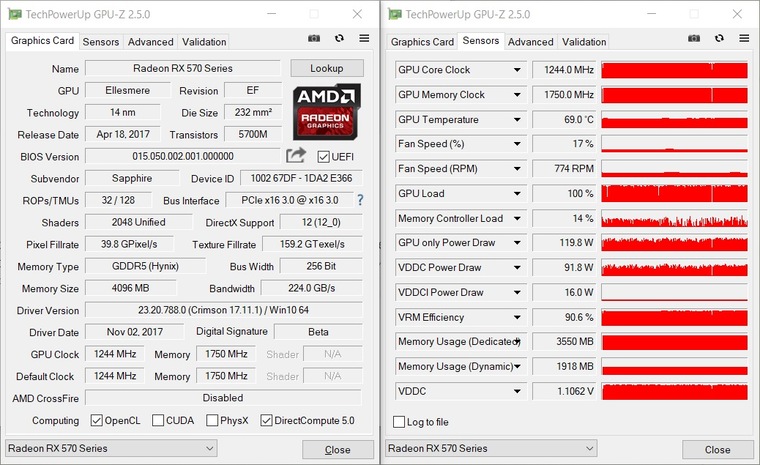Open GPU Memory Clock sensor dropdown
The height and width of the screenshot is (465, 760).
(x=517, y=95)
